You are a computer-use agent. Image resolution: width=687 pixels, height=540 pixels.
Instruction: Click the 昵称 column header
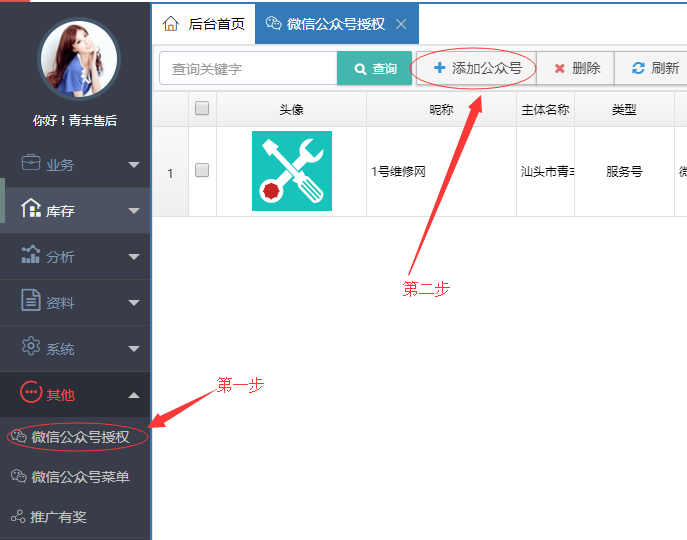[441, 109]
